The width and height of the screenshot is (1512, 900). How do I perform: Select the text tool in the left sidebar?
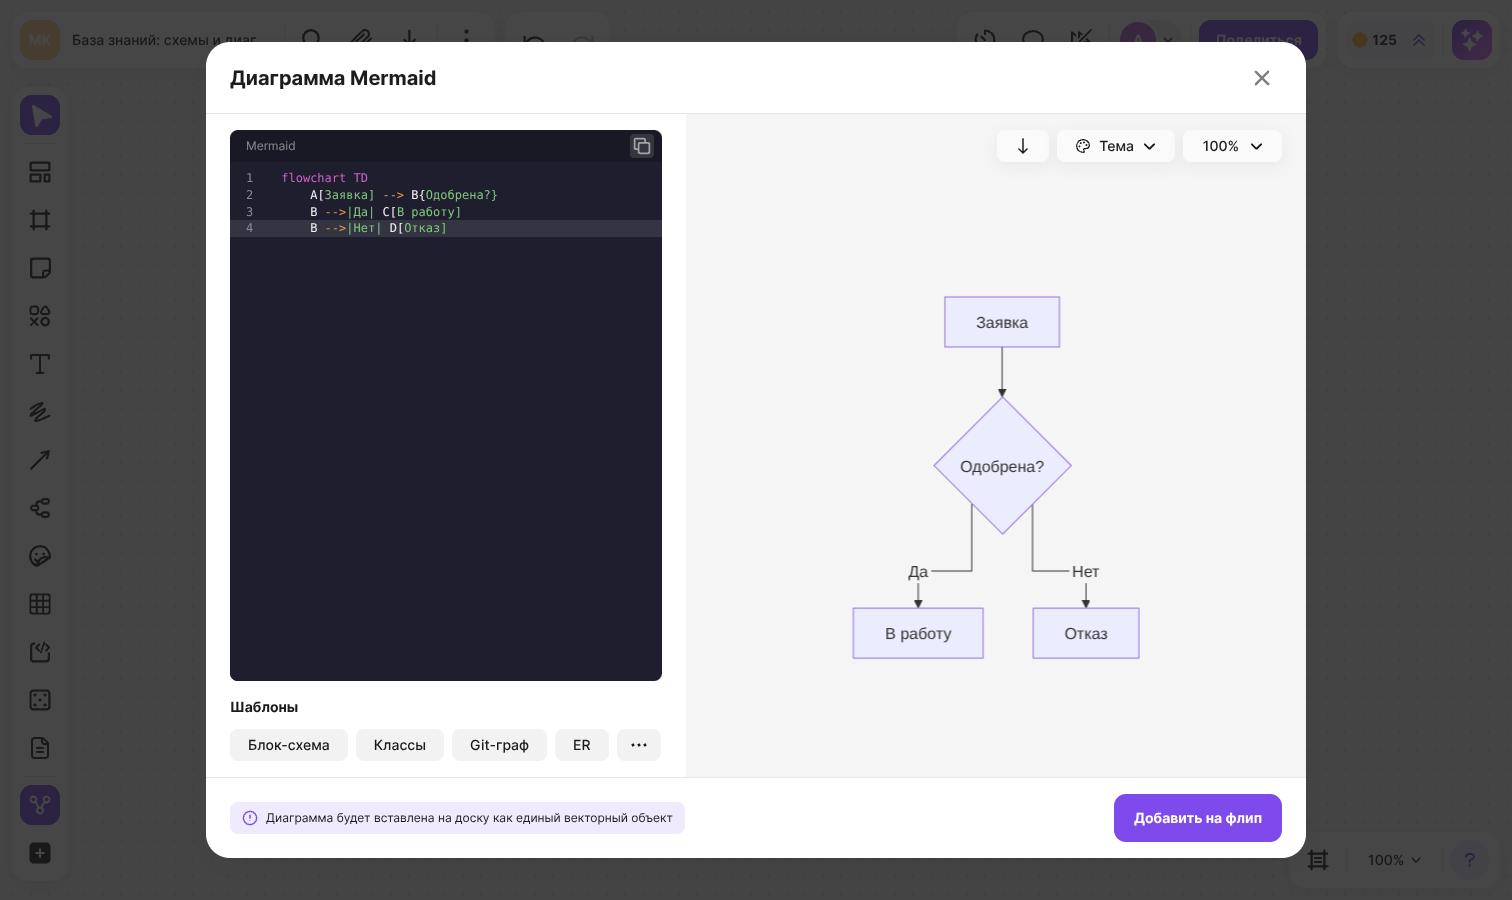pos(40,364)
